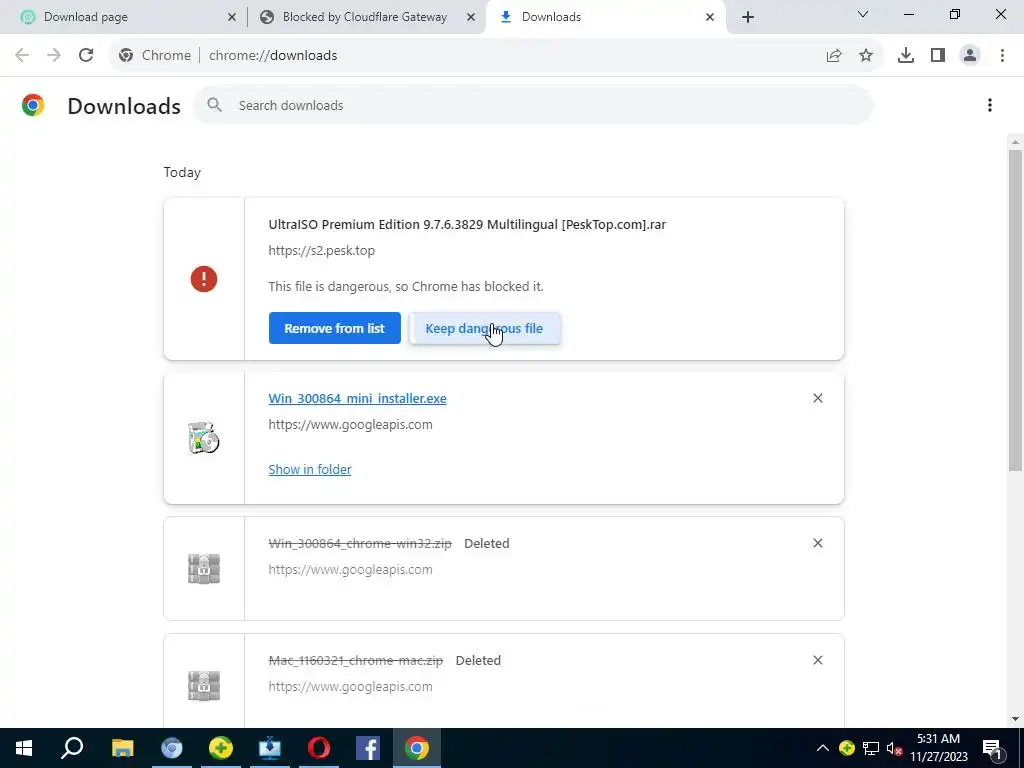The height and width of the screenshot is (768, 1024).
Task: Open the green plus app in taskbar
Action: click(x=221, y=748)
